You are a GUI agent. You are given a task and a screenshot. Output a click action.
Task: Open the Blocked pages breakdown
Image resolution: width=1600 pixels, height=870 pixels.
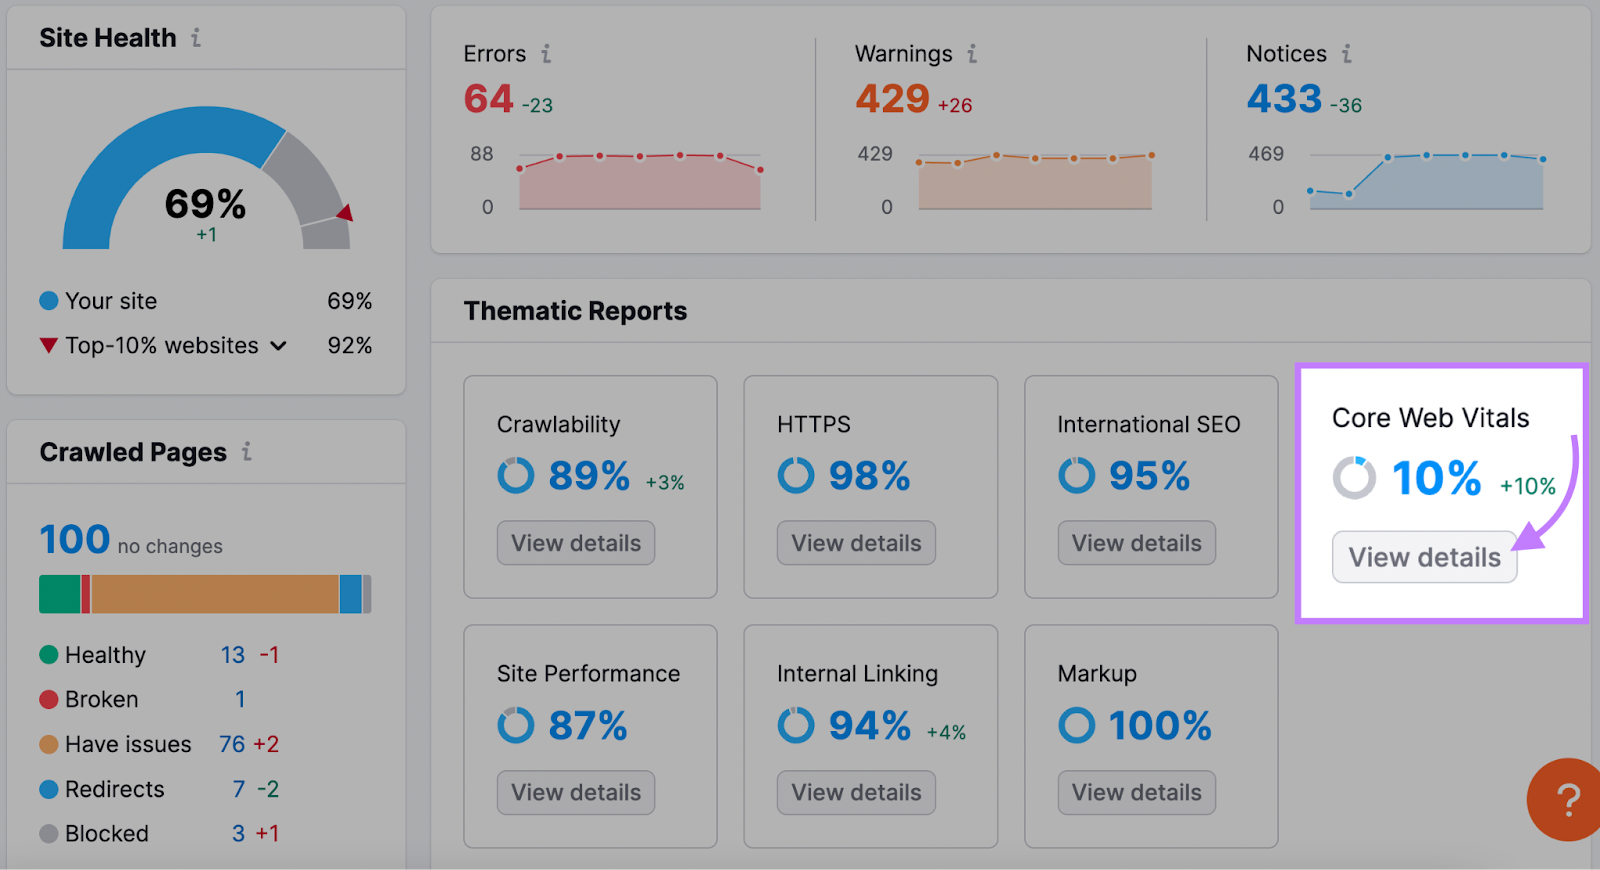tap(105, 833)
